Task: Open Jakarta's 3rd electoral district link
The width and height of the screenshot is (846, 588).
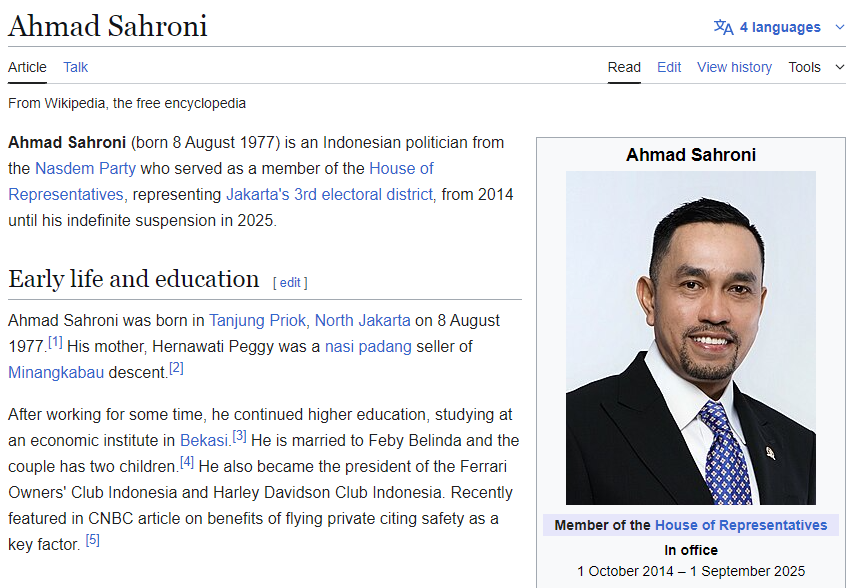Action: pos(329,194)
